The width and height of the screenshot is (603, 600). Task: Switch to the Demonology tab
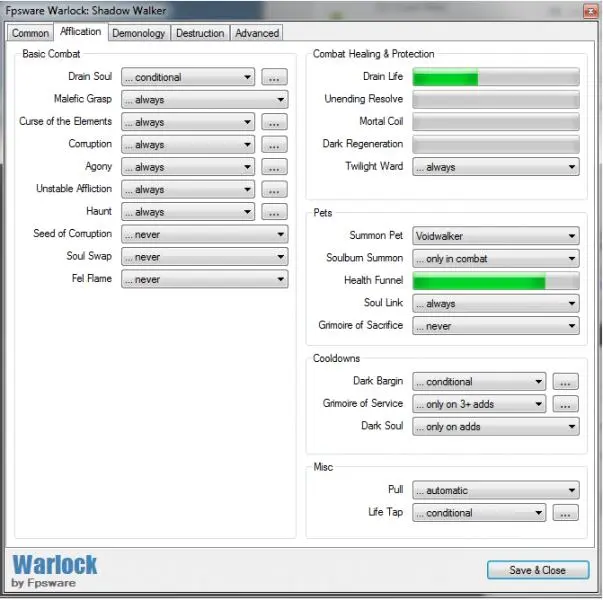pyautogui.click(x=139, y=33)
